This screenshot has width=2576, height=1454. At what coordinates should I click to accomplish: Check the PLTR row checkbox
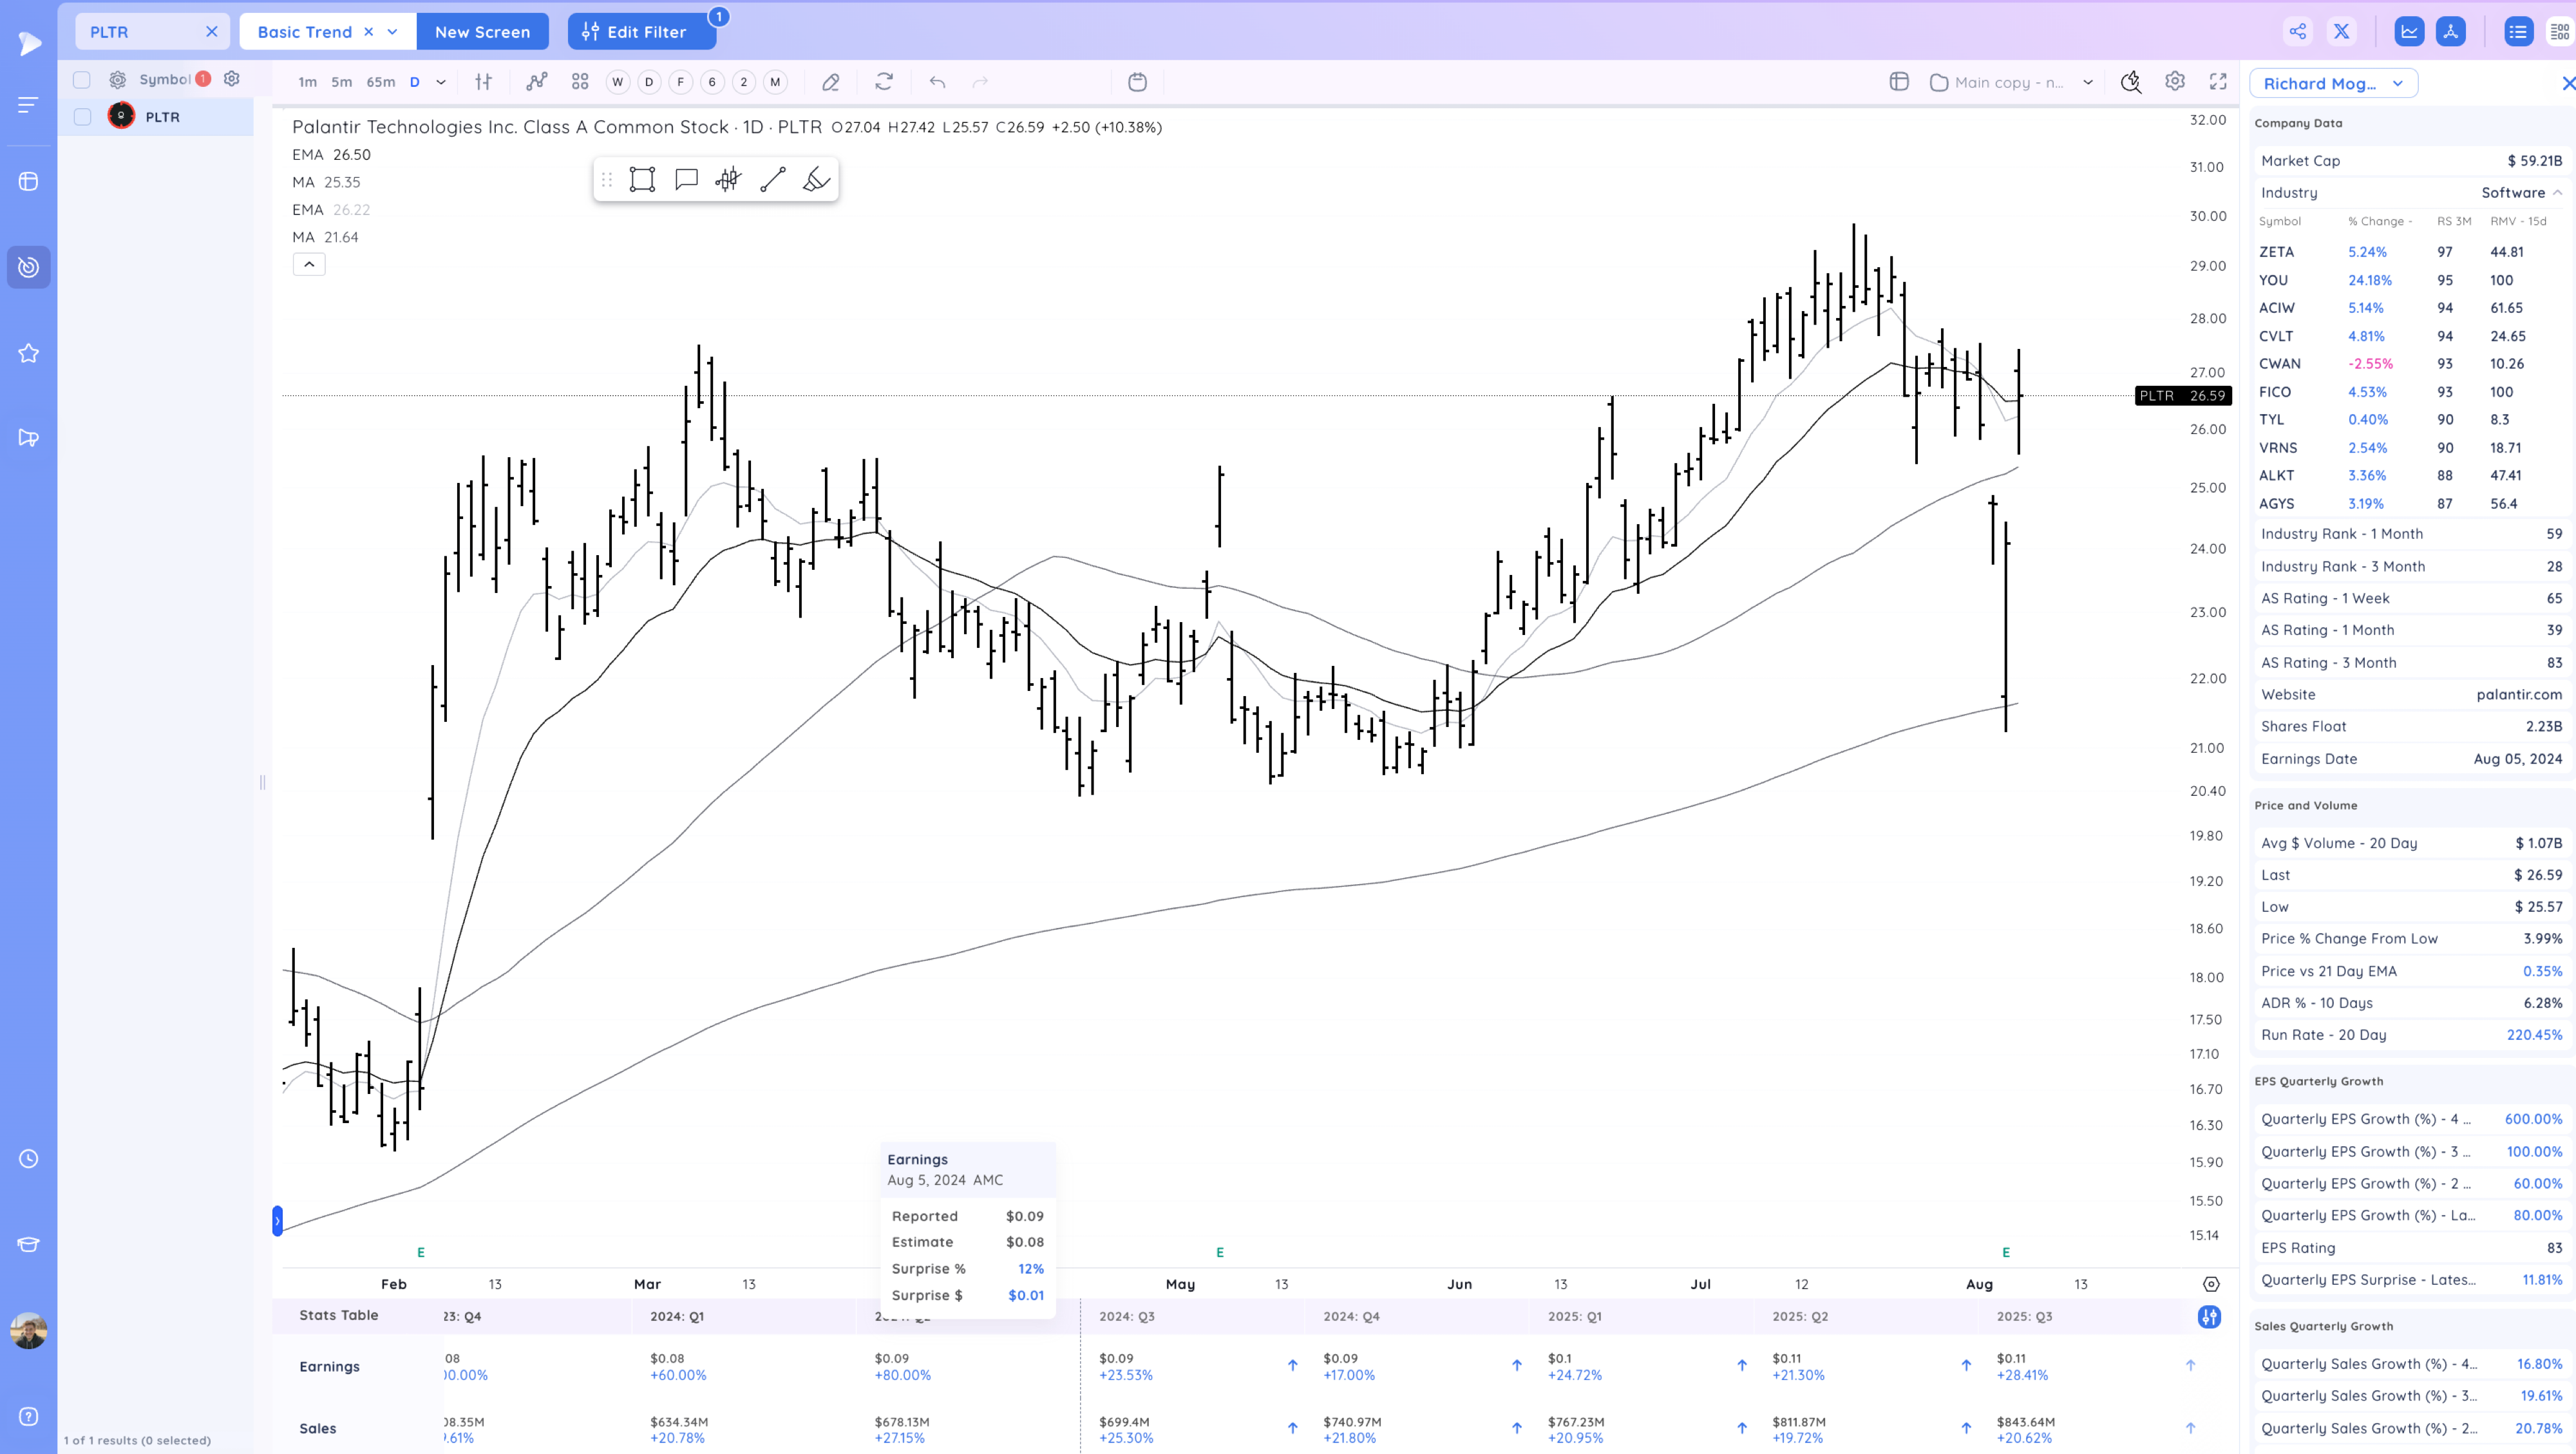(x=82, y=117)
